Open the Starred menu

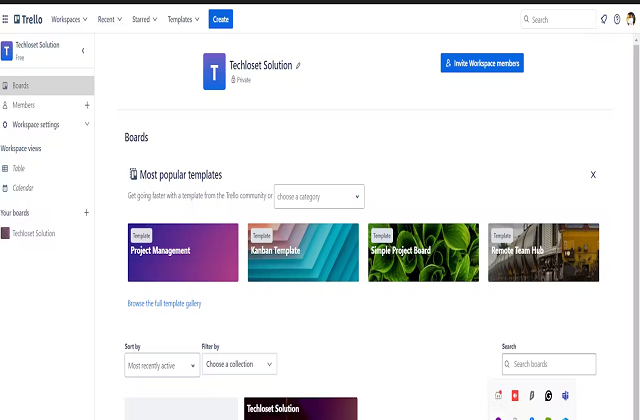point(144,19)
